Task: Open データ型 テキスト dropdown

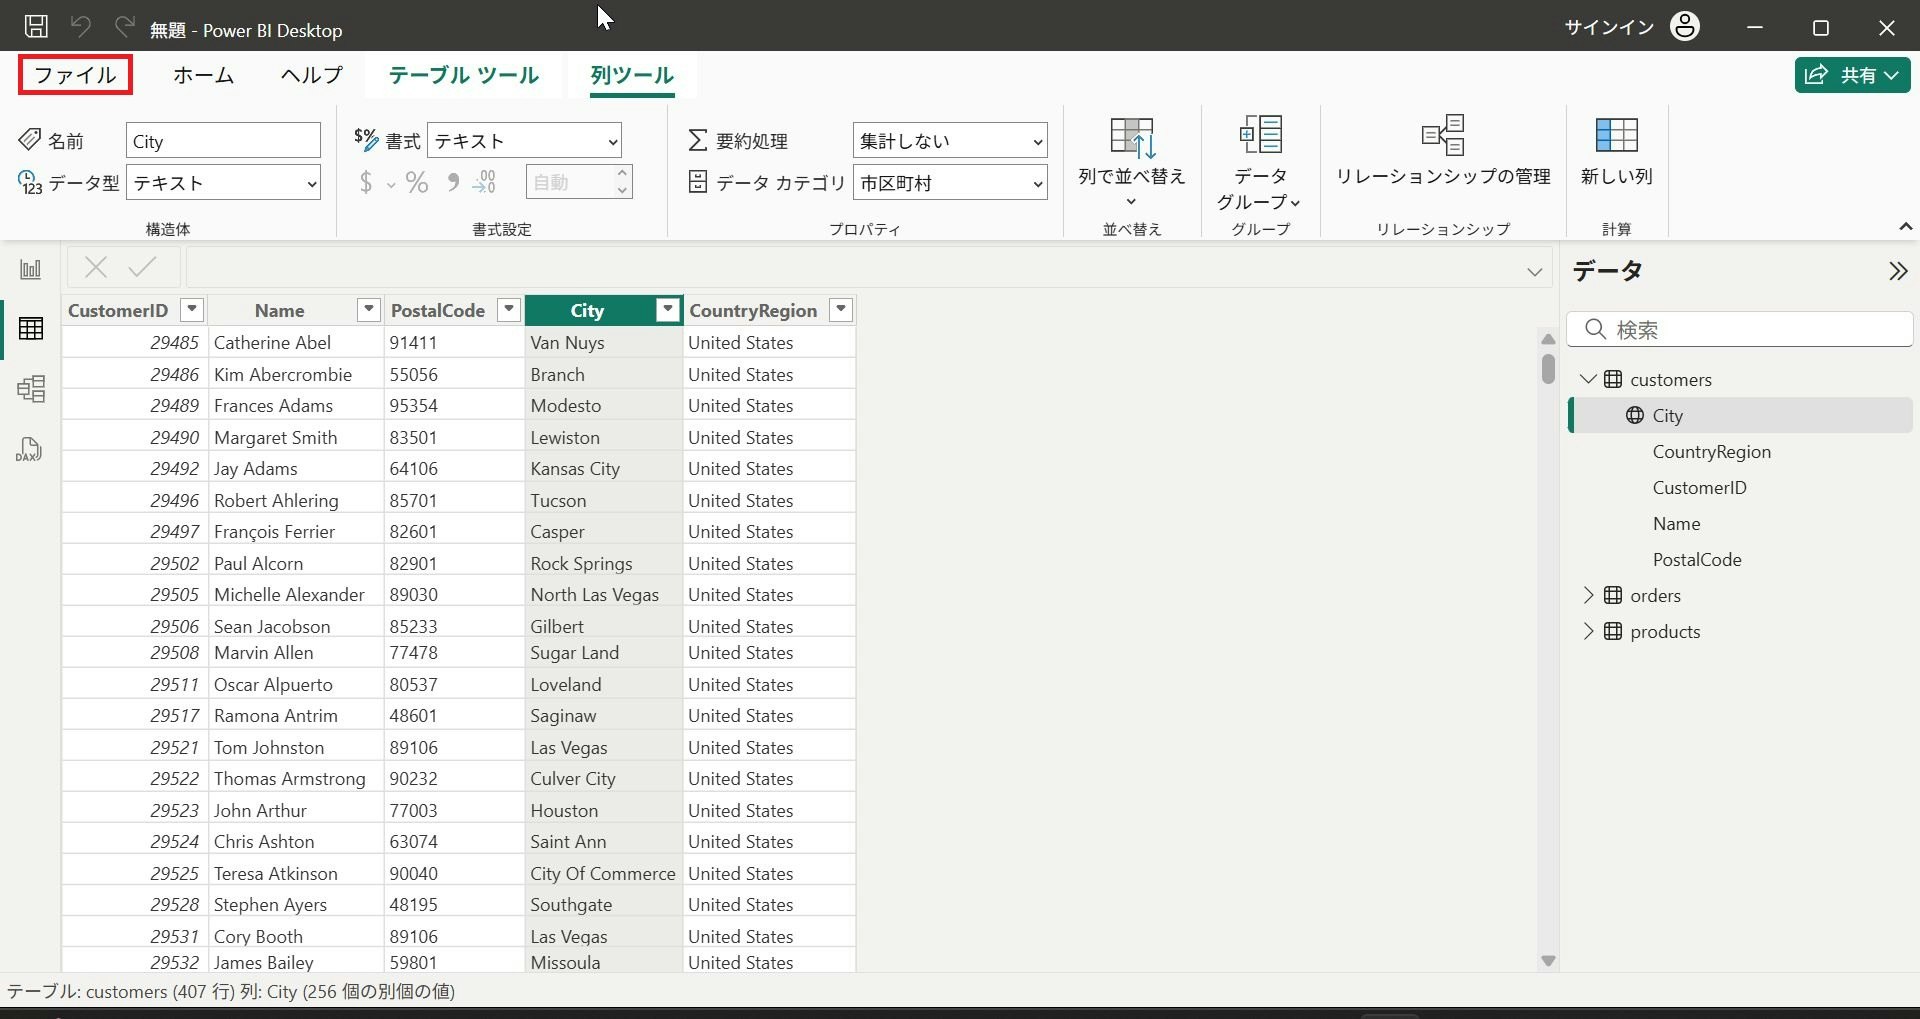Action: click(x=223, y=183)
